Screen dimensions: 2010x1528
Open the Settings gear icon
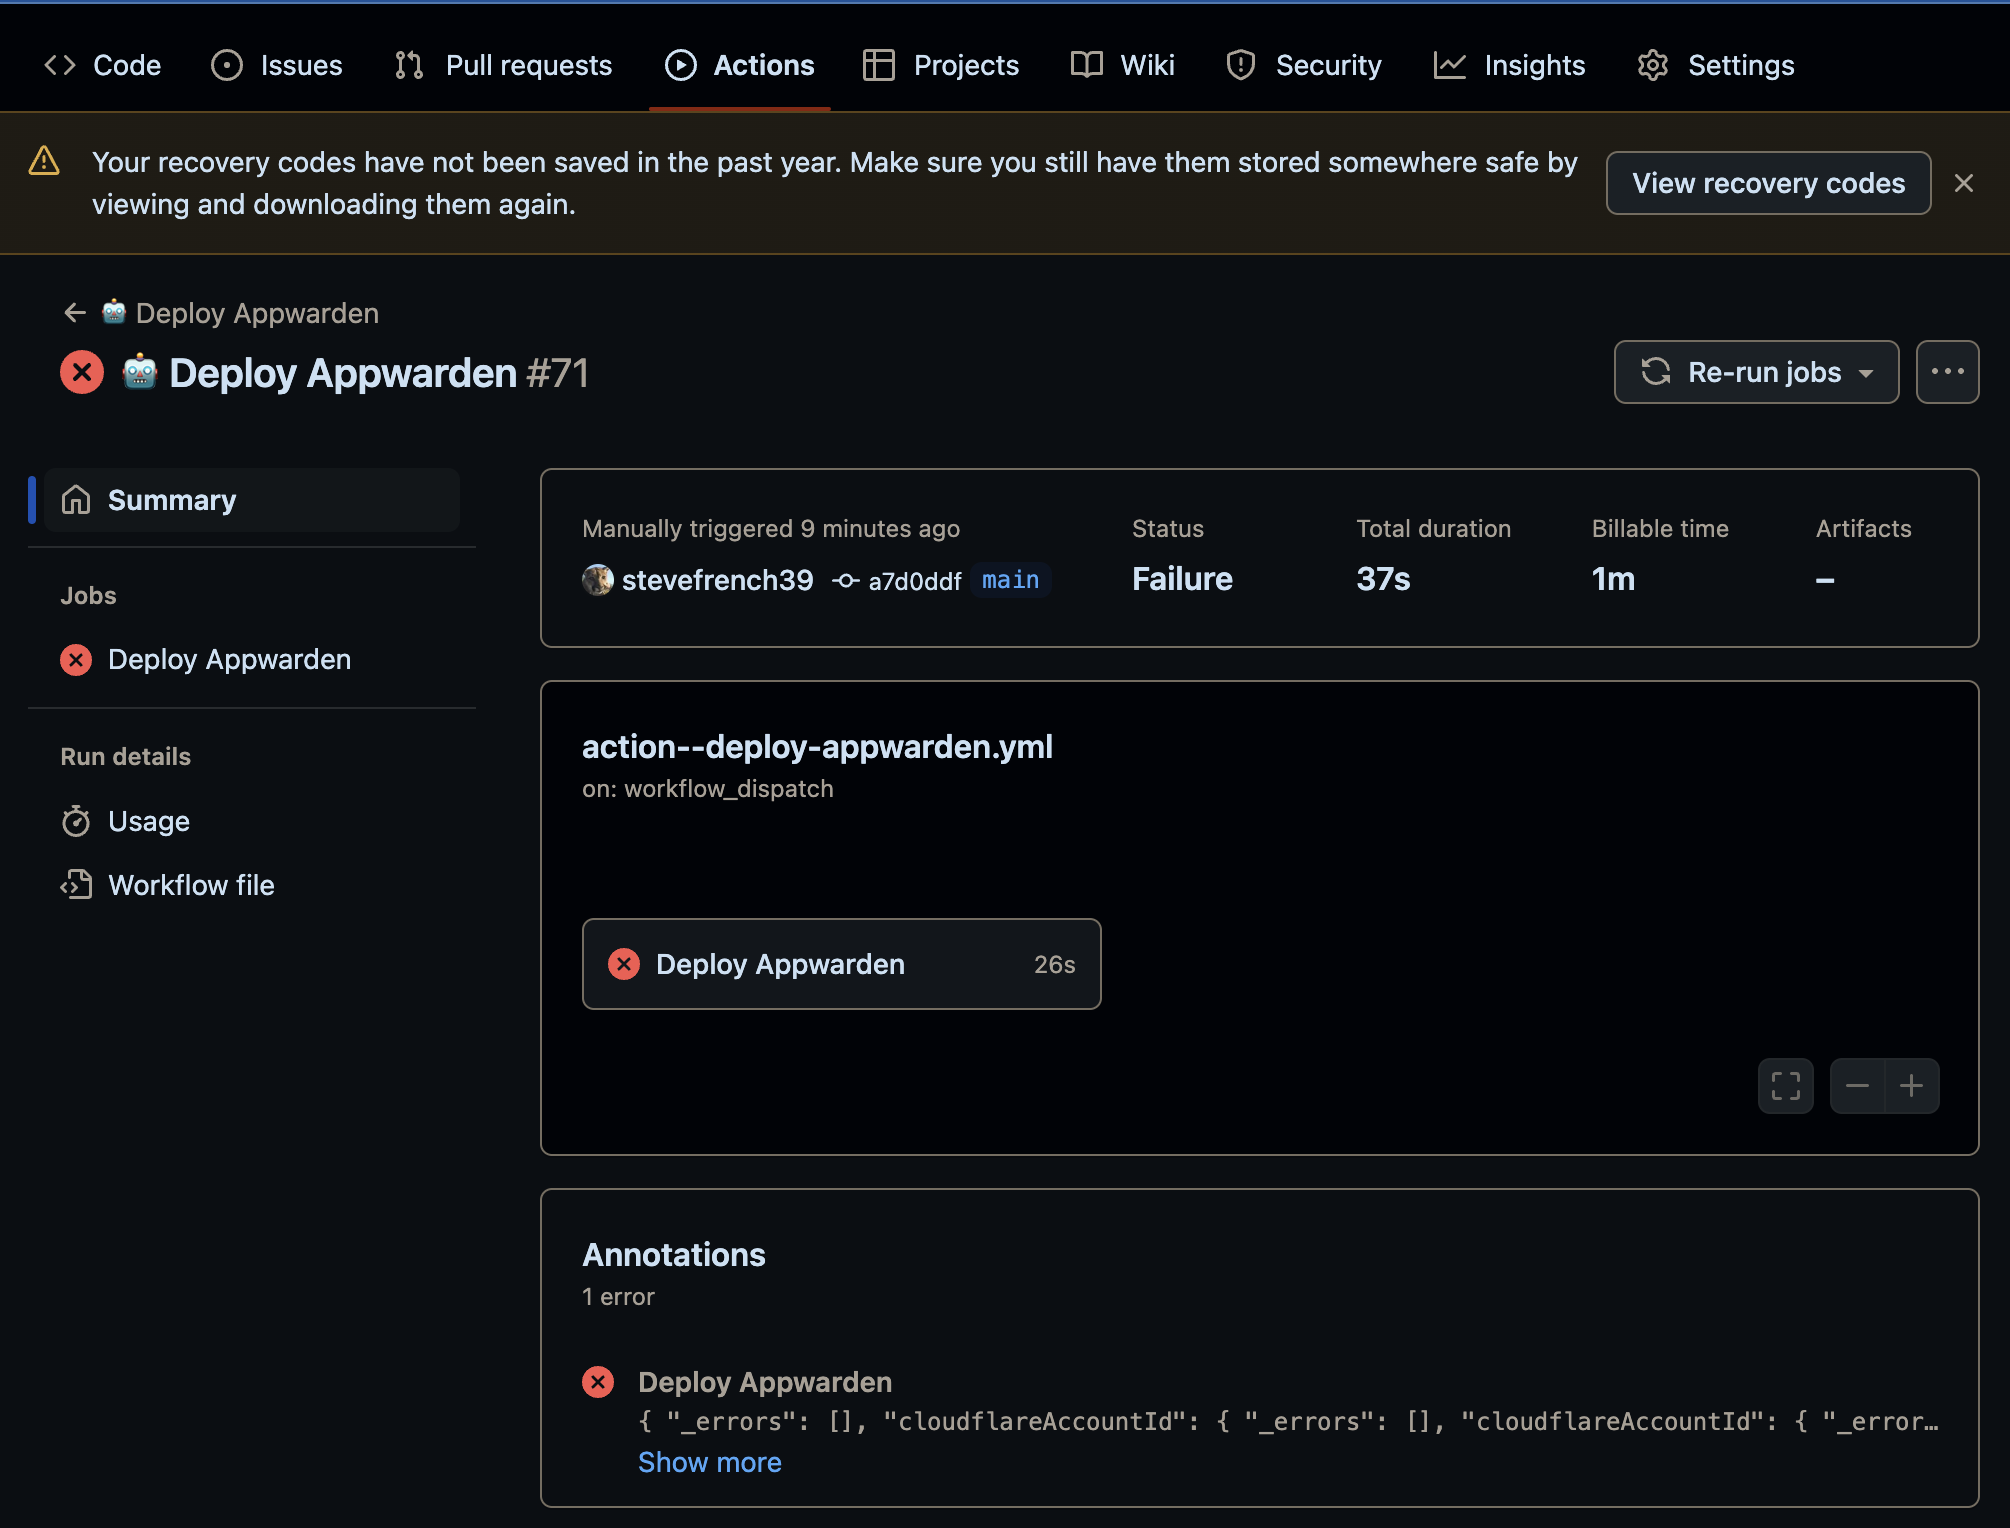[1653, 64]
